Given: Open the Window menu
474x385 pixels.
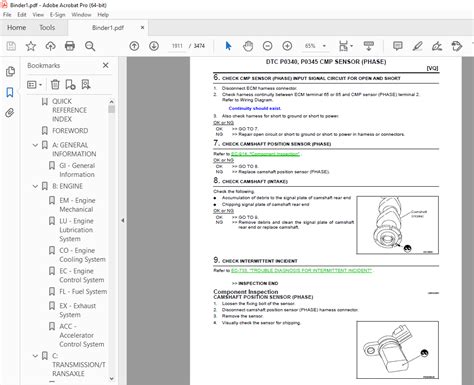Looking at the screenshot, I should (81, 15).
